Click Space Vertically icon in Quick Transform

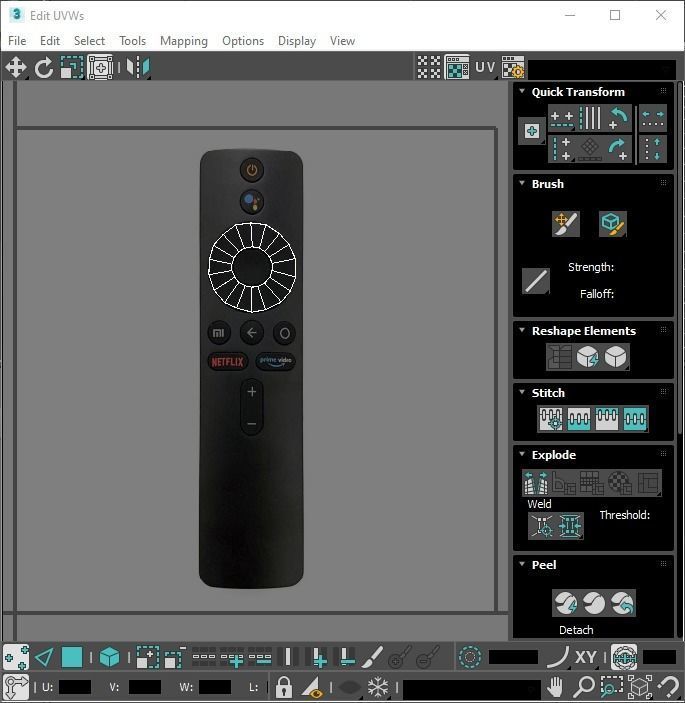(653, 149)
